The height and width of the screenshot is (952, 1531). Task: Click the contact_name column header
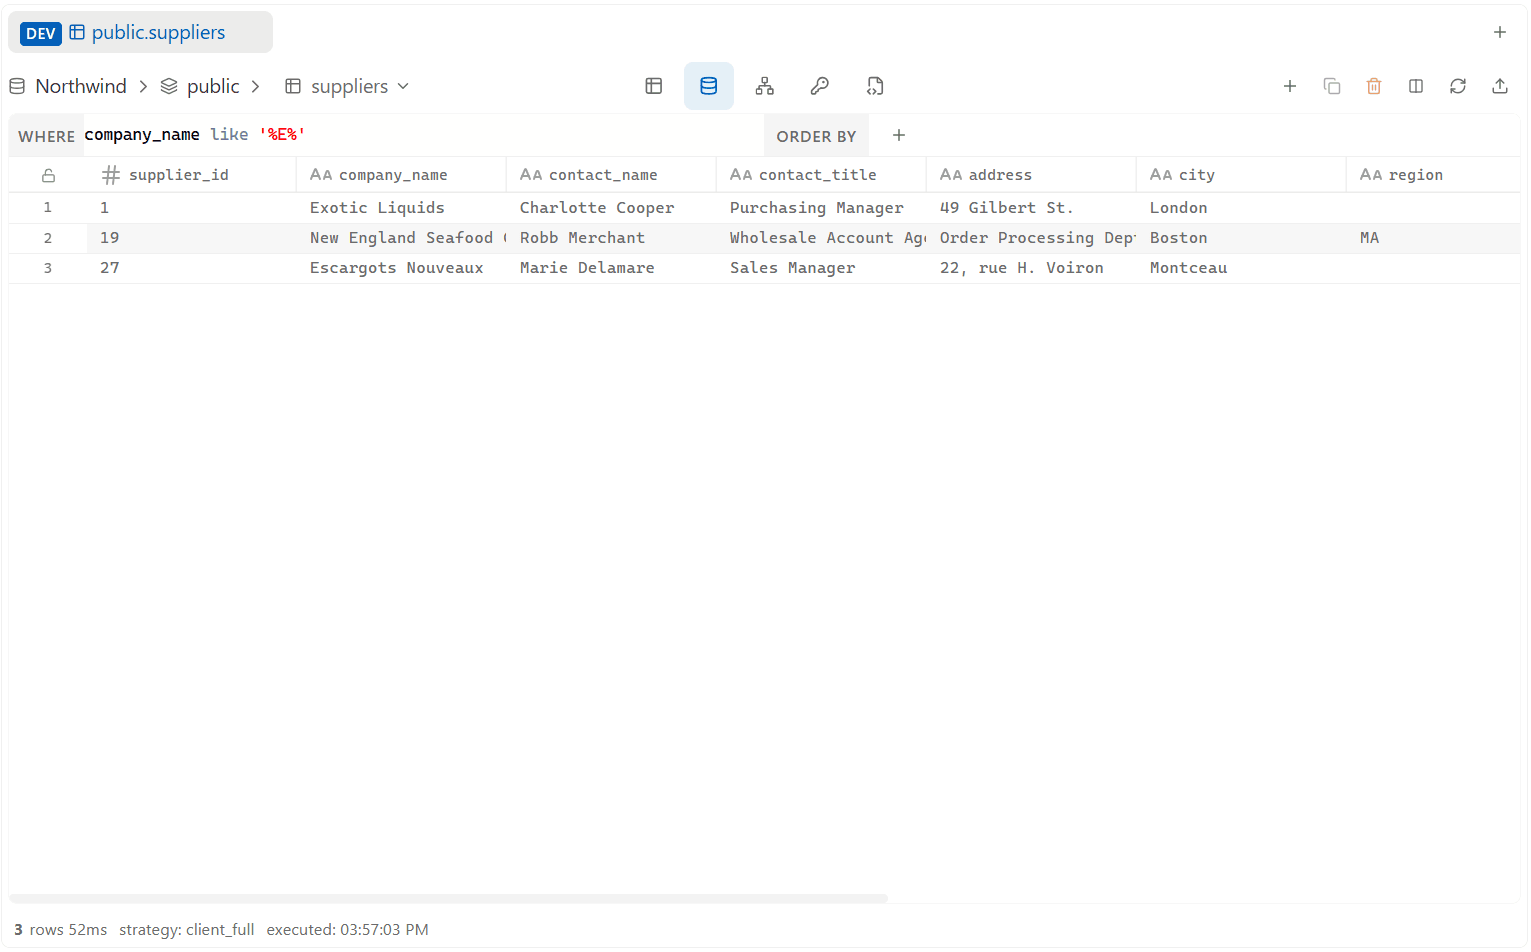(611, 175)
